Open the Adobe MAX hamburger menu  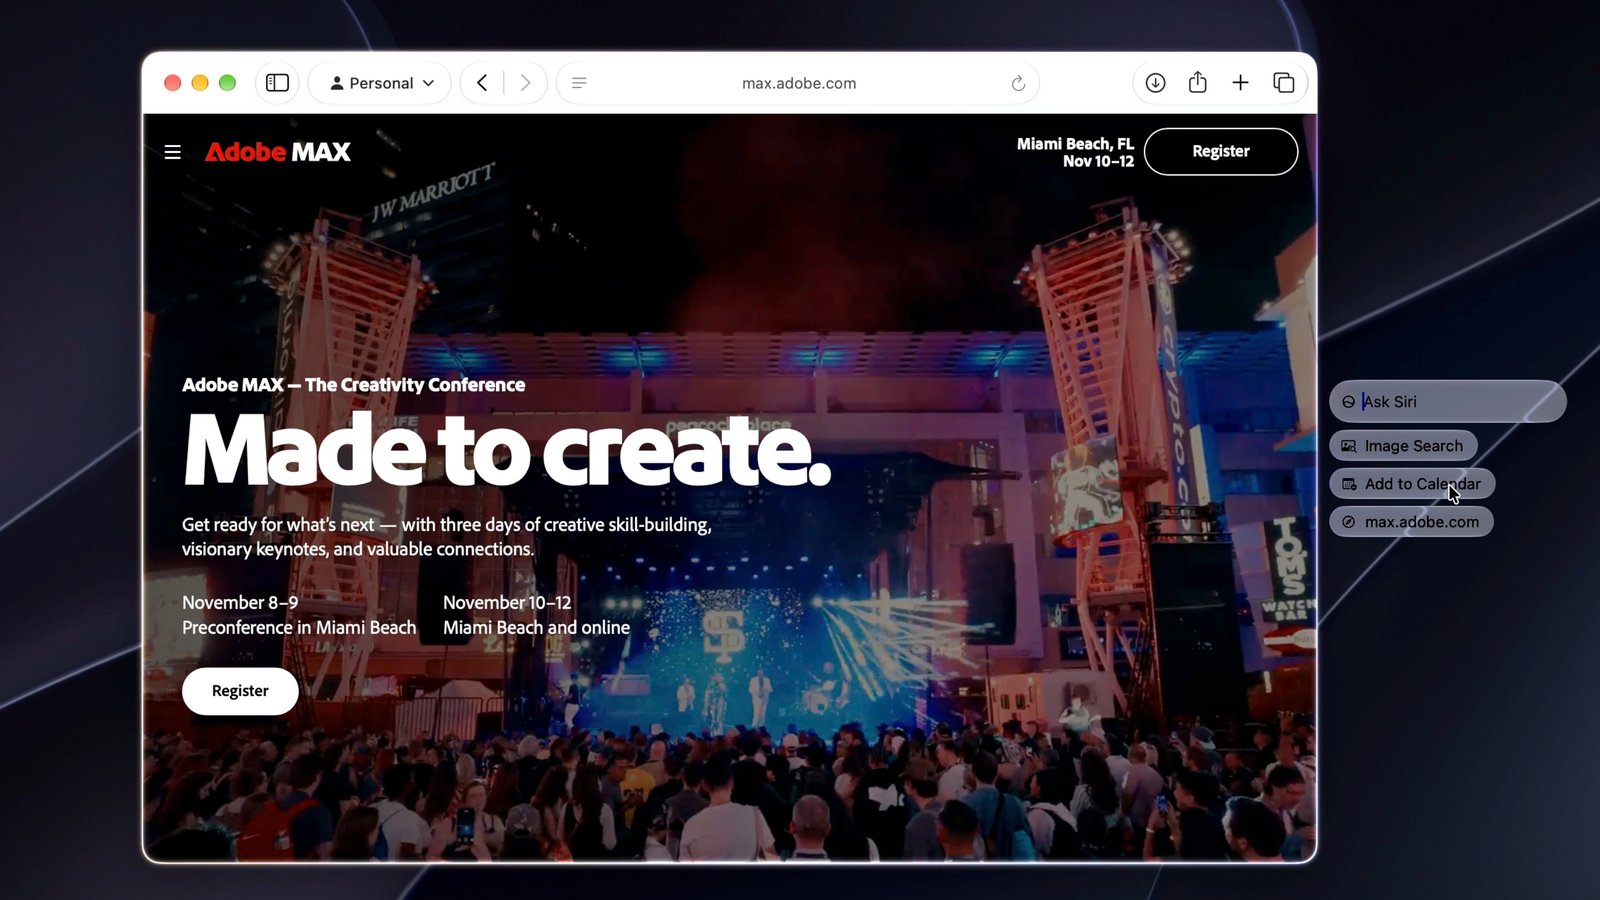173,152
